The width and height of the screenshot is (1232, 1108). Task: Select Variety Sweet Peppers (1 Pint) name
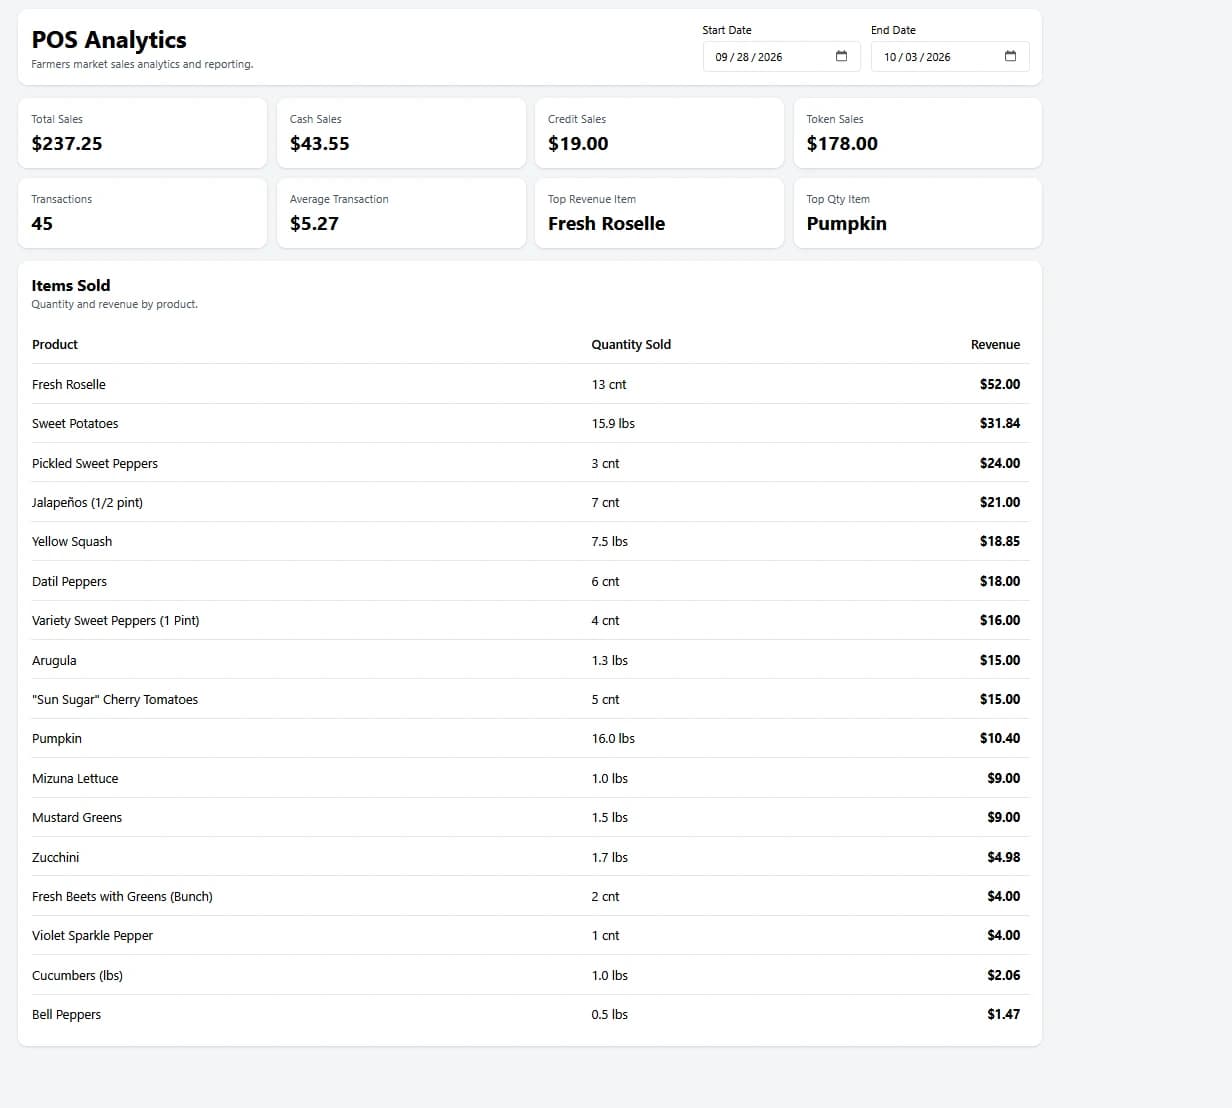point(116,620)
